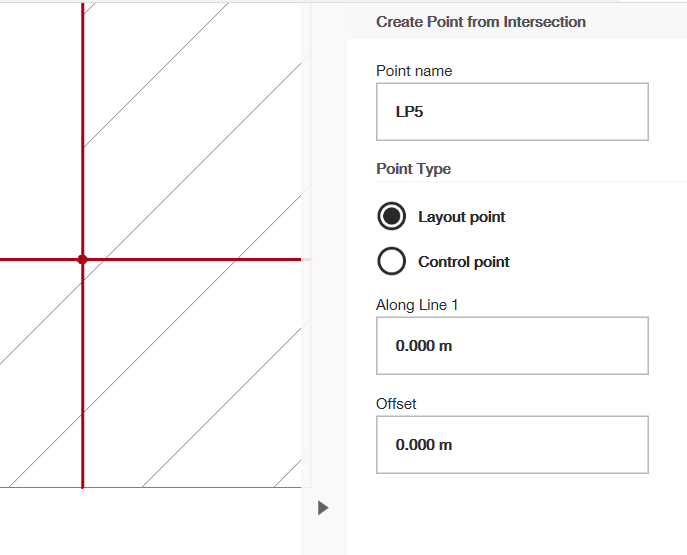
Task: Click the "Point Type" section heading
Action: coord(413,169)
